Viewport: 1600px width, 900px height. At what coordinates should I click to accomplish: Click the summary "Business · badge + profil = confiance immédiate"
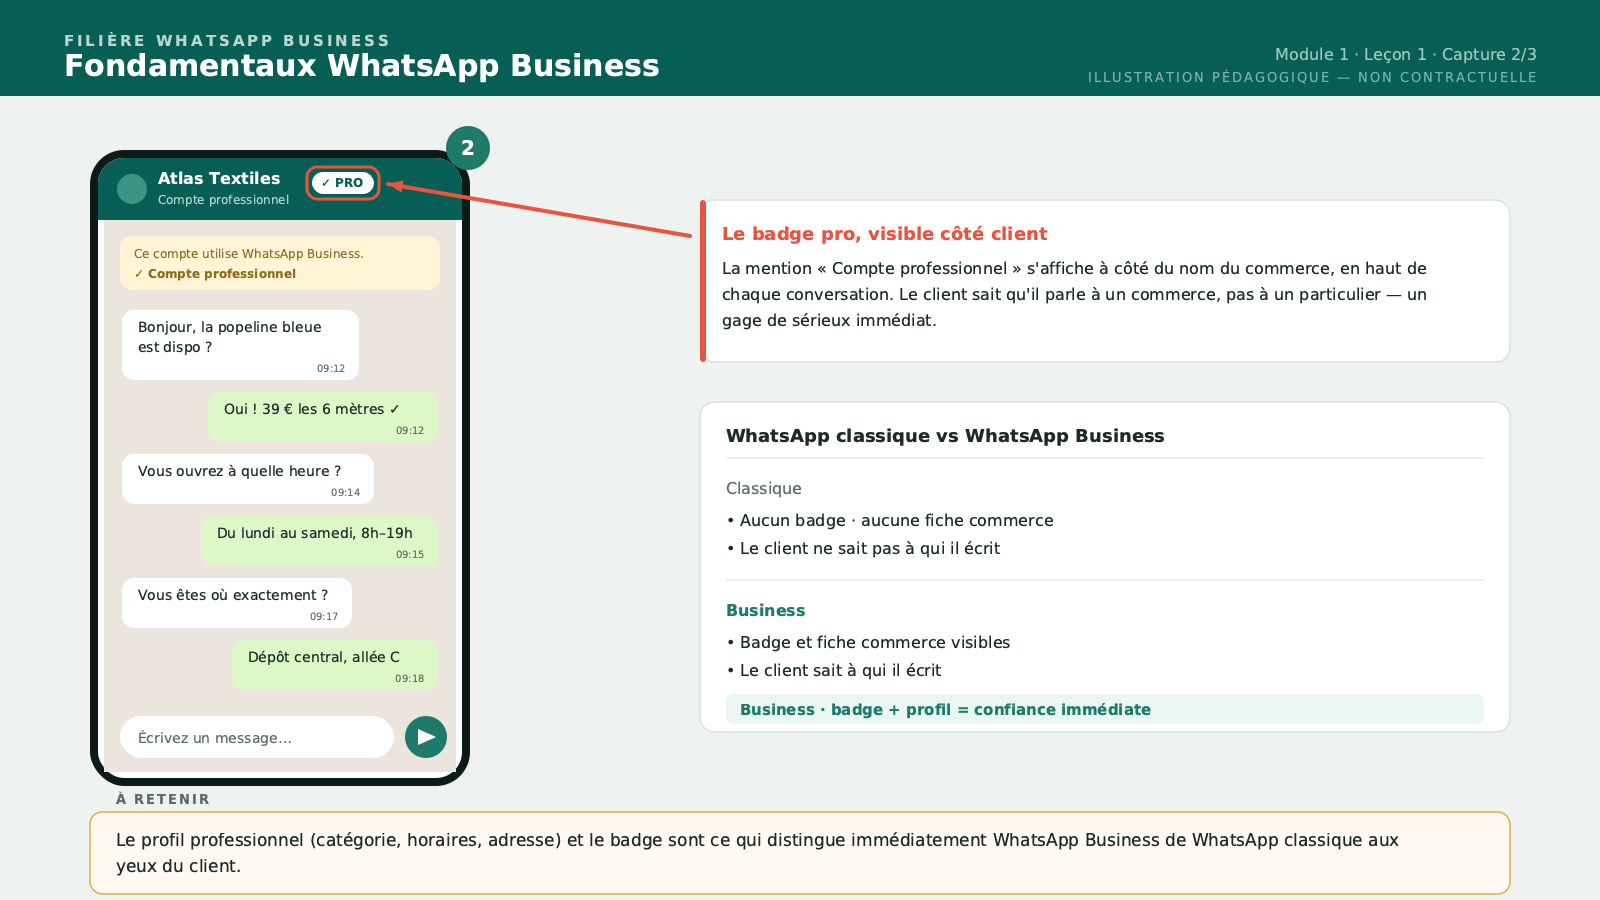pyautogui.click(x=1105, y=709)
